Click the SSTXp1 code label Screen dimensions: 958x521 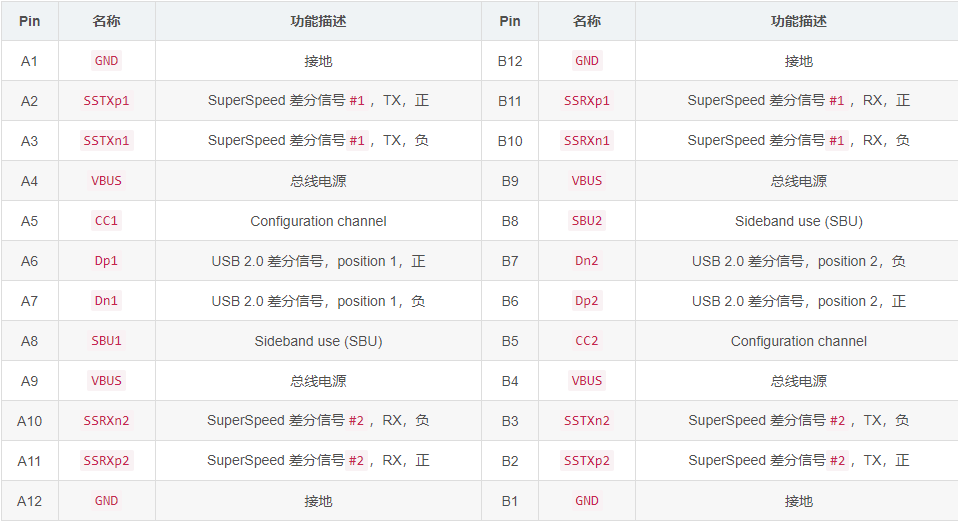(106, 101)
